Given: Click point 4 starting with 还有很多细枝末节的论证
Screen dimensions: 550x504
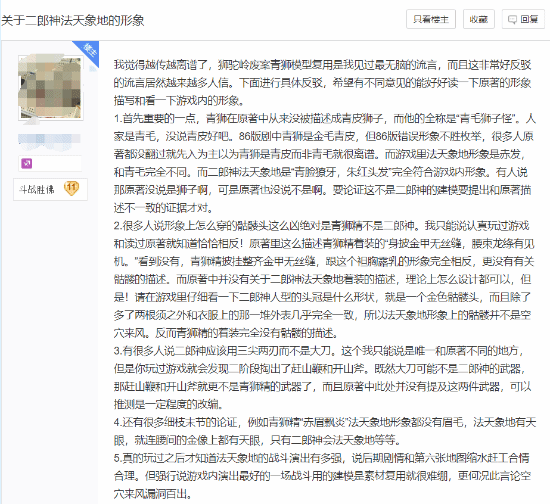Looking at the screenshot, I should tap(324, 431).
